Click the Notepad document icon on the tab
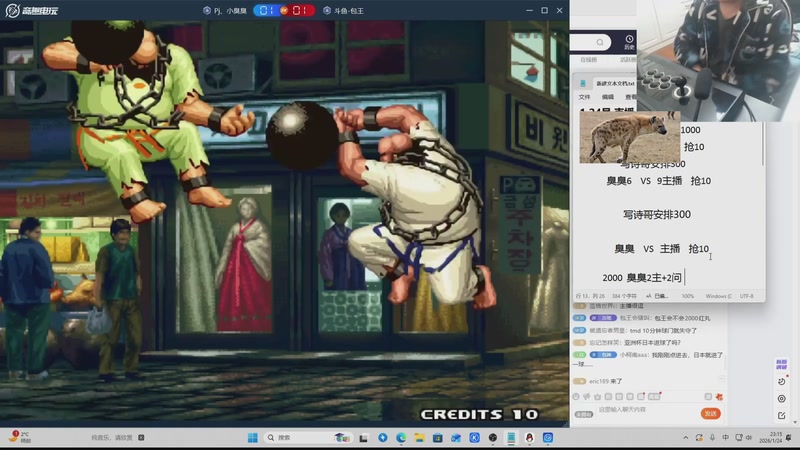The image size is (800, 450). point(583,83)
